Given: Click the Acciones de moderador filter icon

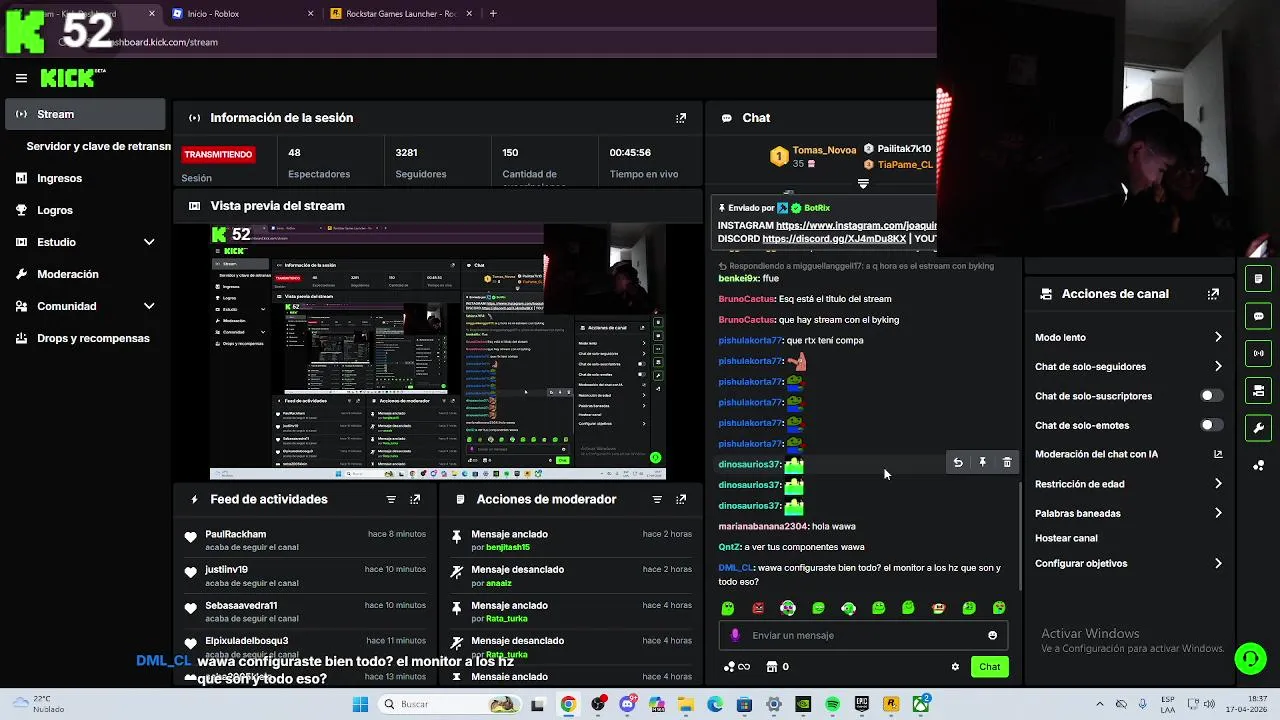Looking at the screenshot, I should click(x=657, y=499).
